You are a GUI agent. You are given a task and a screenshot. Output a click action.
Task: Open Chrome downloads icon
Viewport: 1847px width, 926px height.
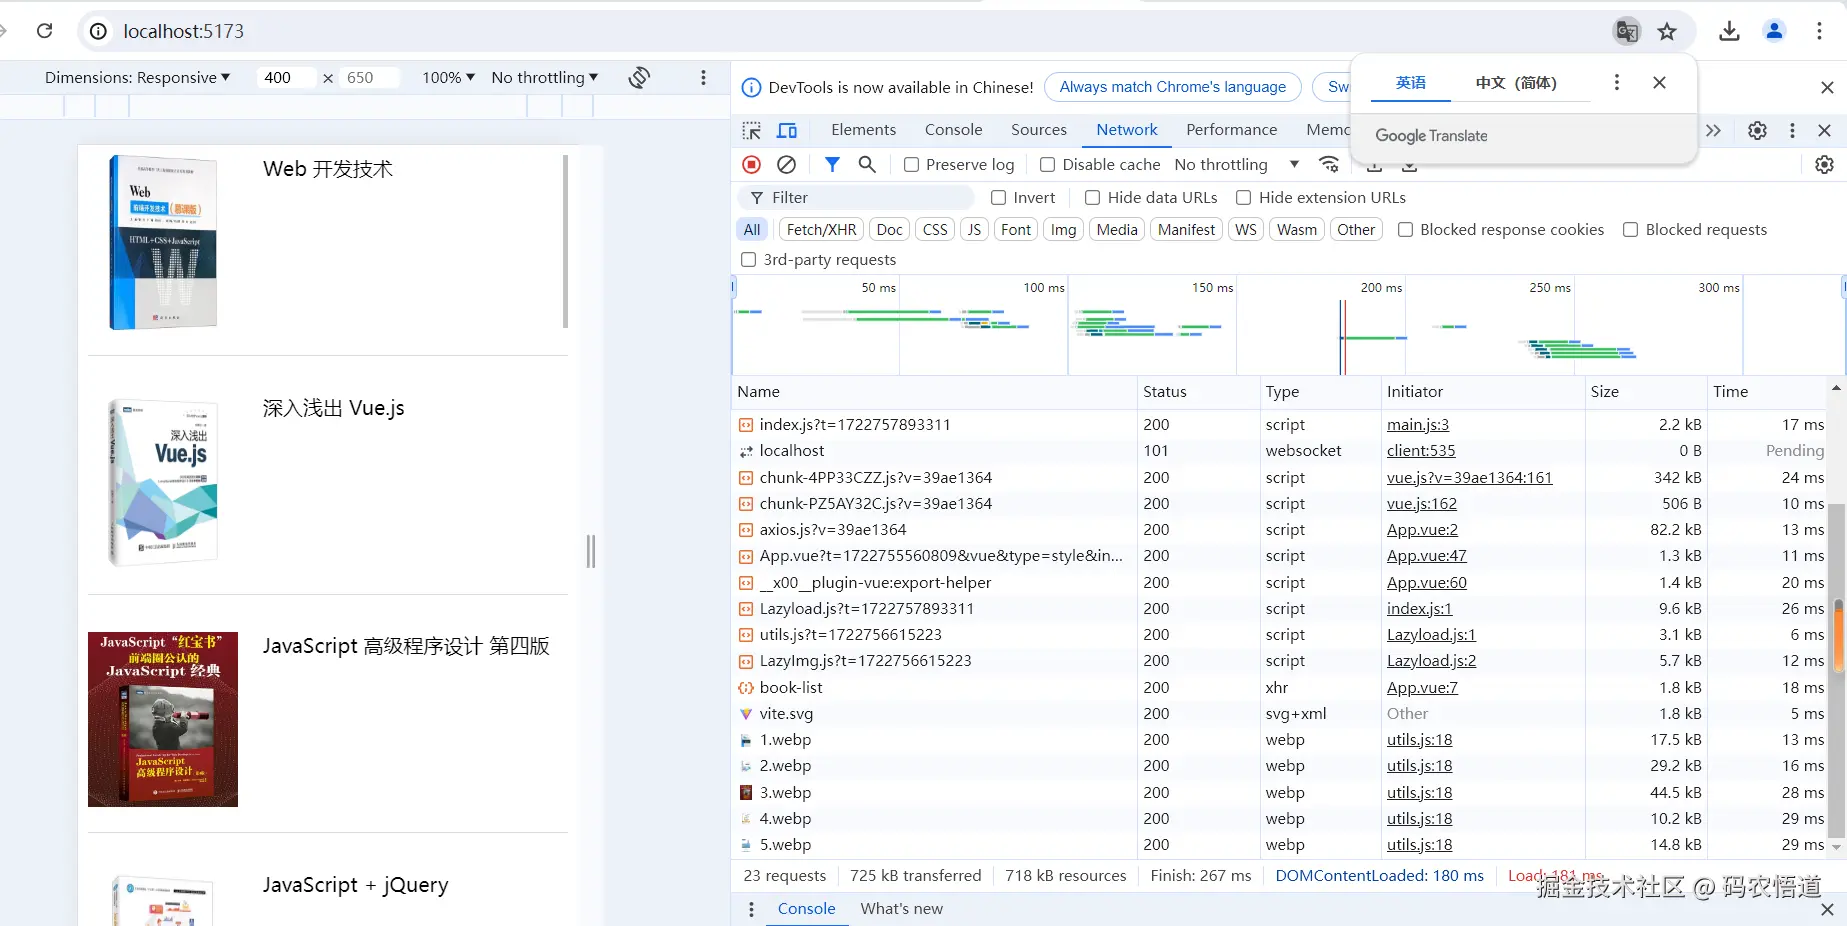(1729, 31)
